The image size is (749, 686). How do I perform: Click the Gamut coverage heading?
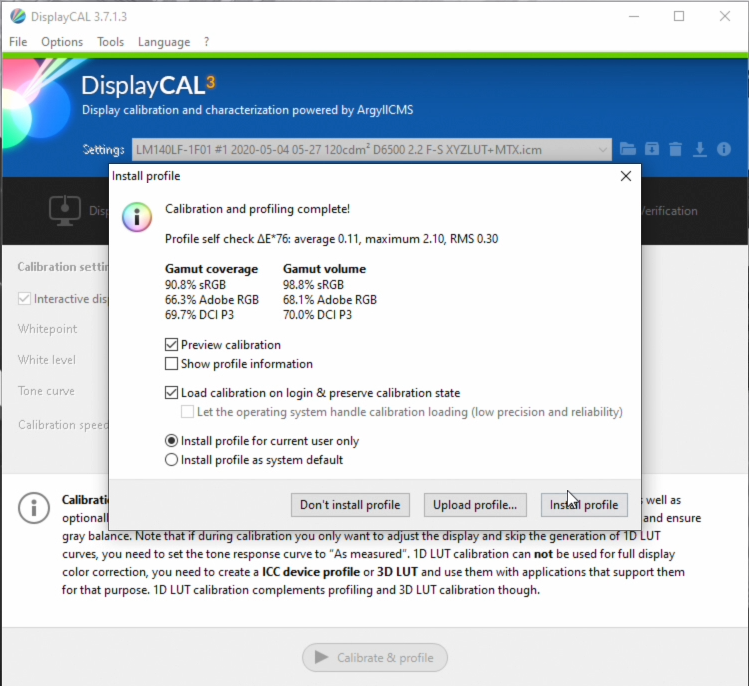[211, 269]
